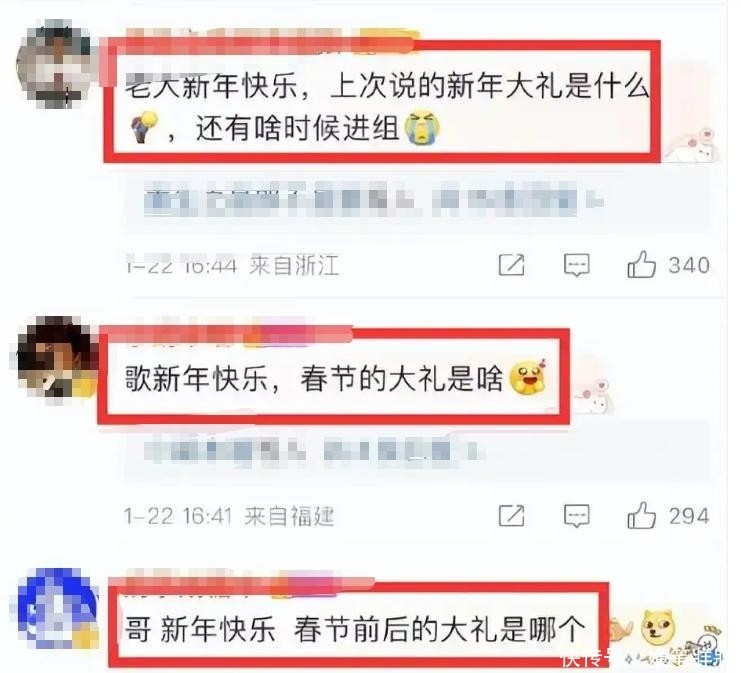Screen dimensions: 741x673
Task: Click the smiling heart emoji
Action: click(x=528, y=378)
